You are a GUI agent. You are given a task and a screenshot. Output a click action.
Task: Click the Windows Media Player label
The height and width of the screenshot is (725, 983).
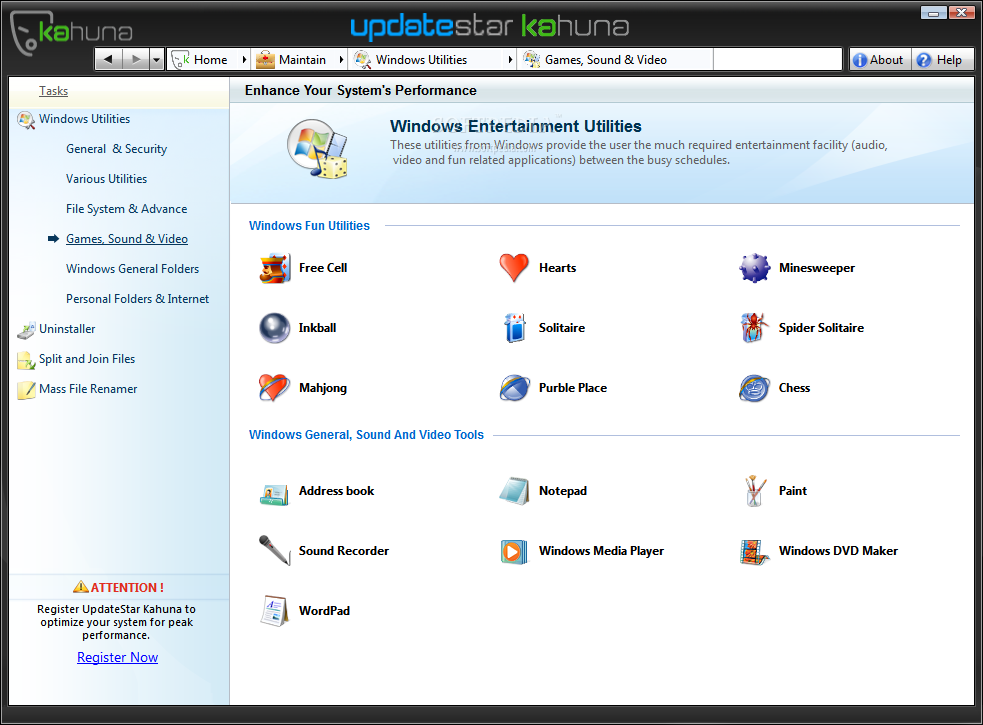point(601,551)
